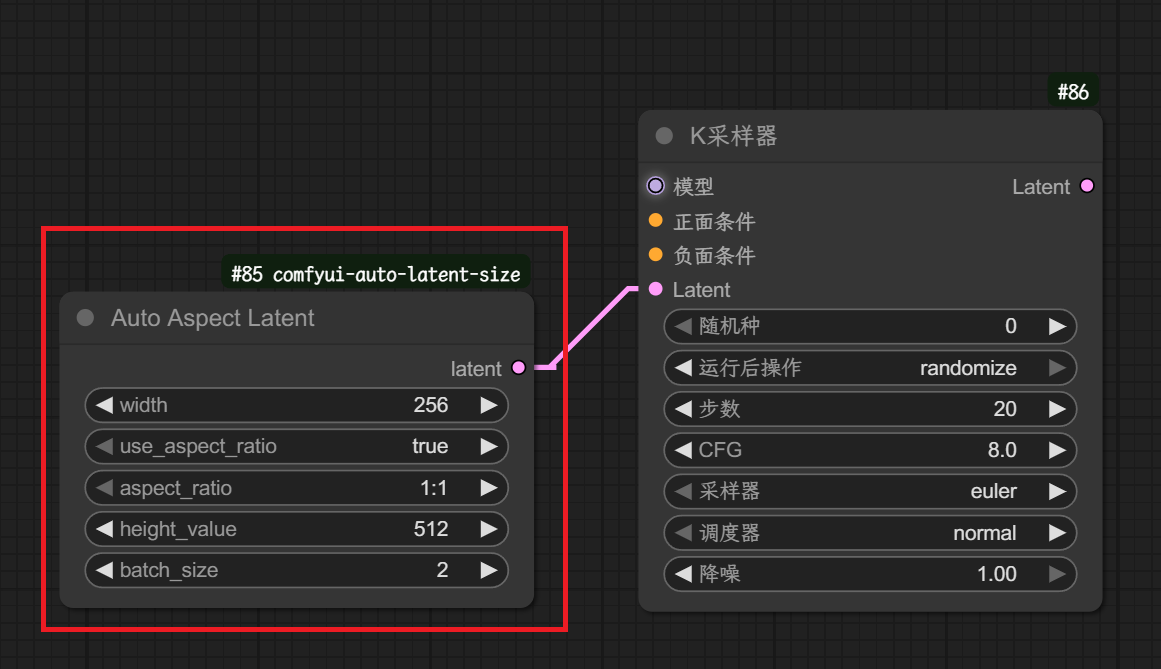Click the #86 node badge

tap(1073, 92)
